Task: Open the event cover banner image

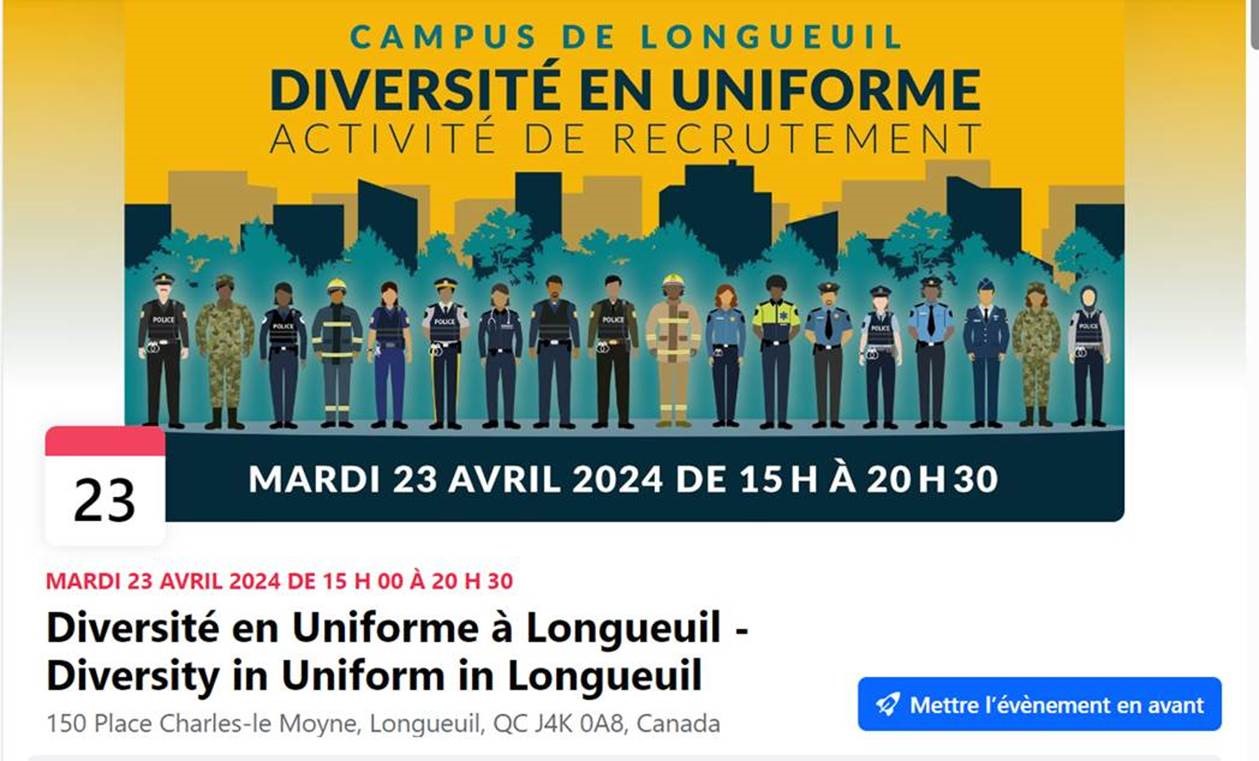Action: click(x=624, y=260)
